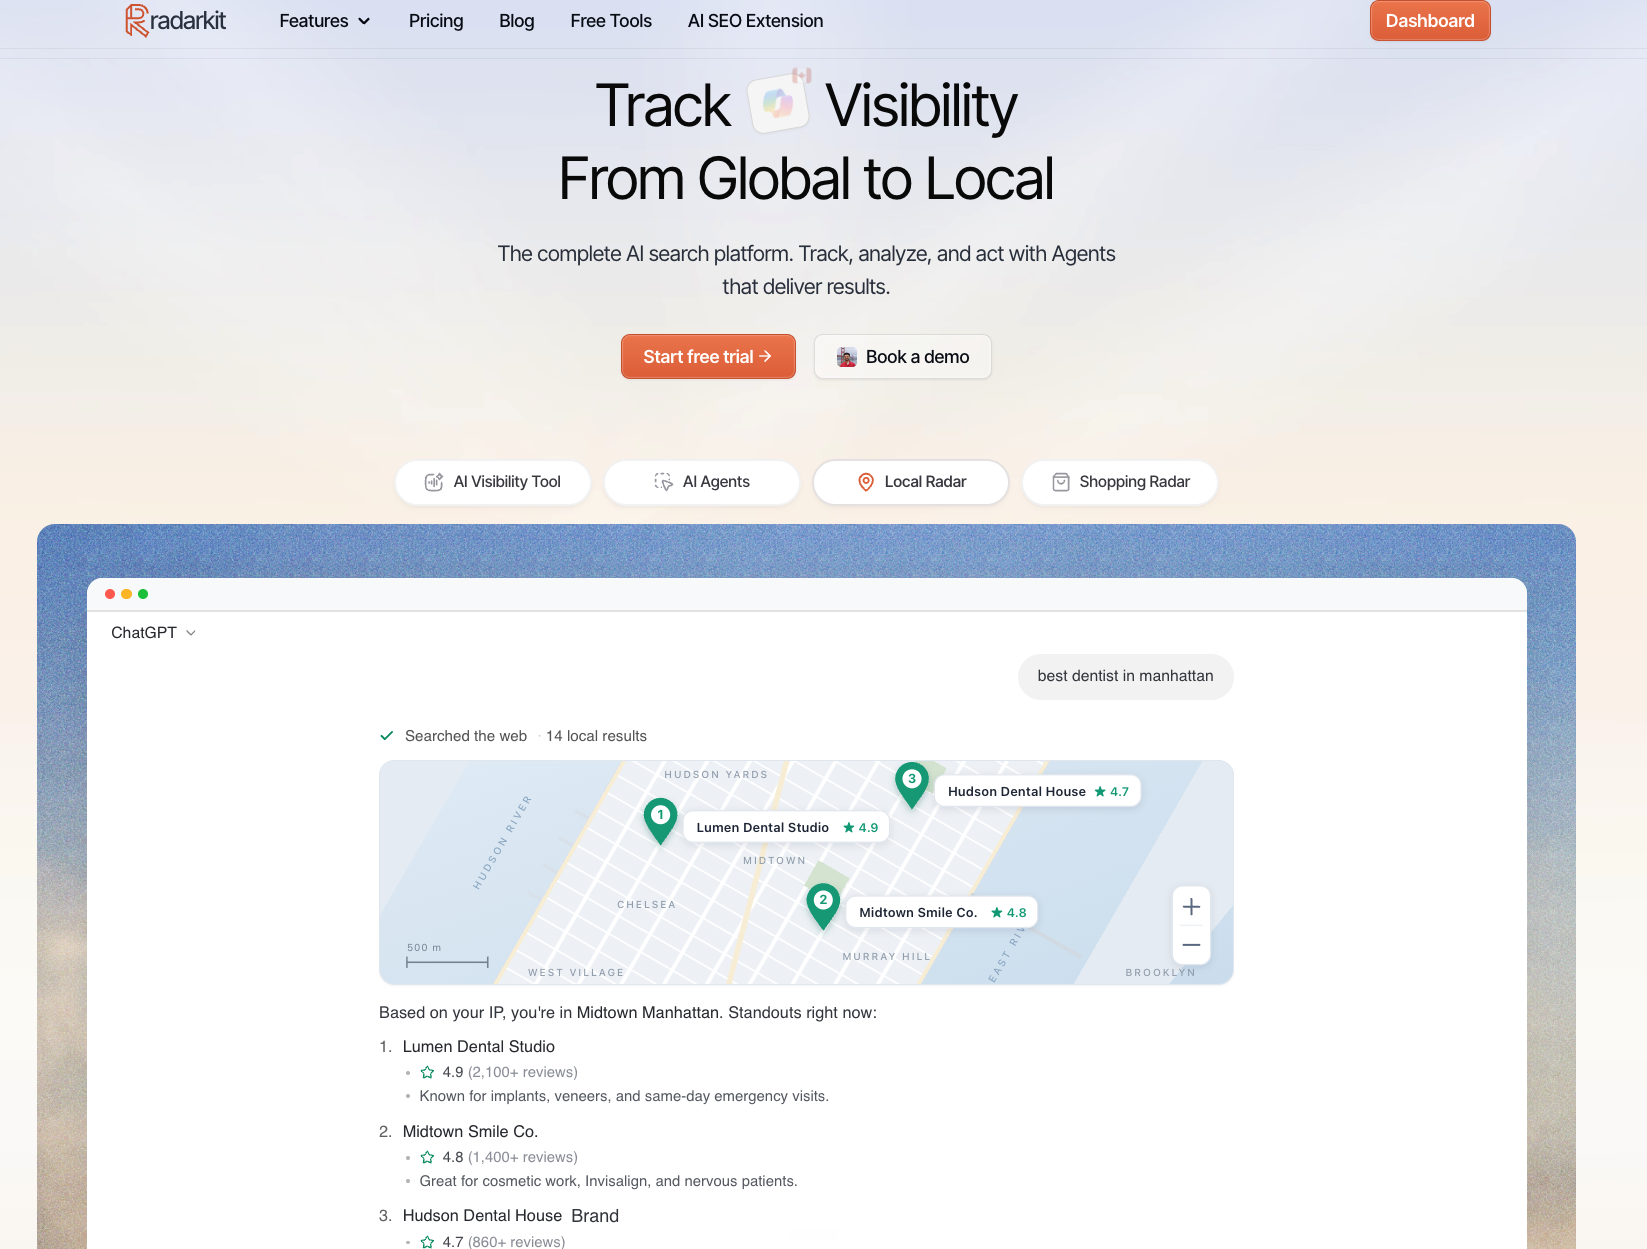Zoom in on the map
The width and height of the screenshot is (1647, 1249).
1191,907
